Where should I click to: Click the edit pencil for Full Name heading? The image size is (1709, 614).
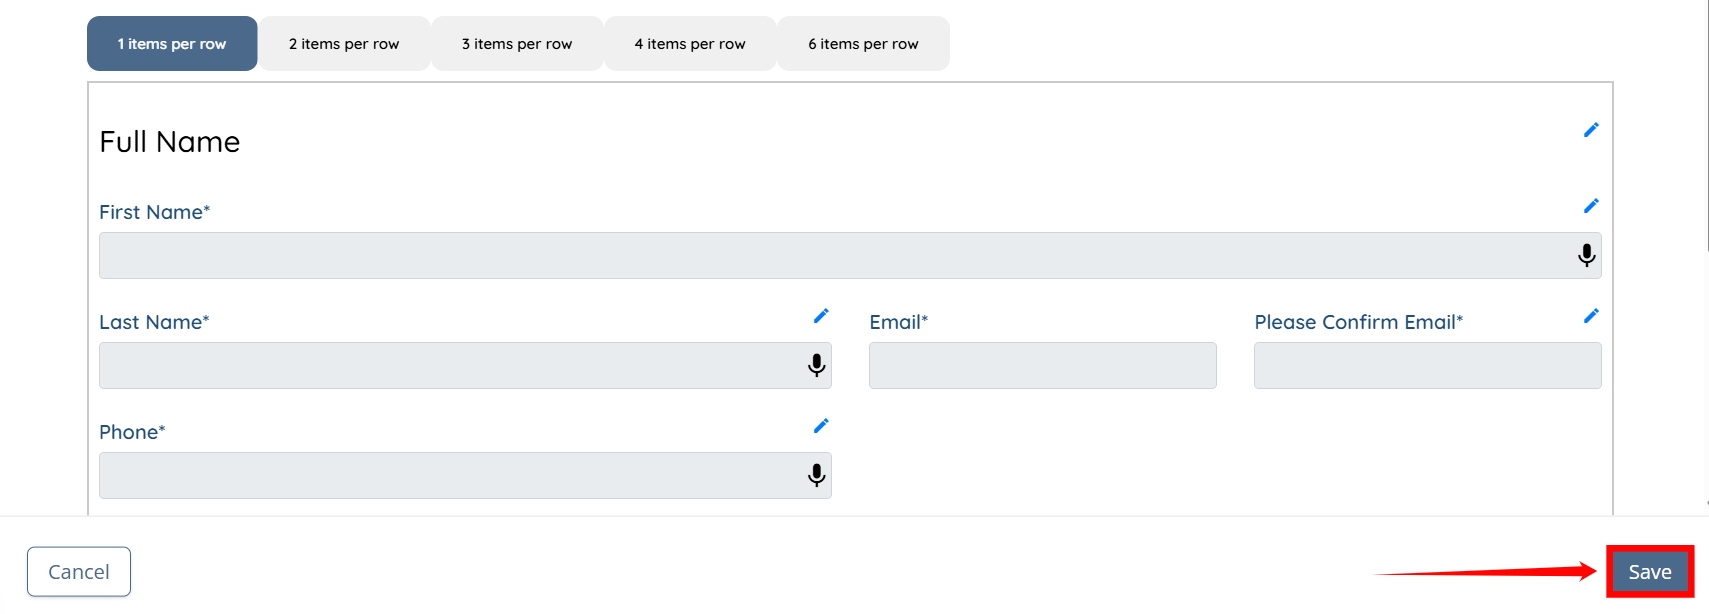click(x=1591, y=130)
